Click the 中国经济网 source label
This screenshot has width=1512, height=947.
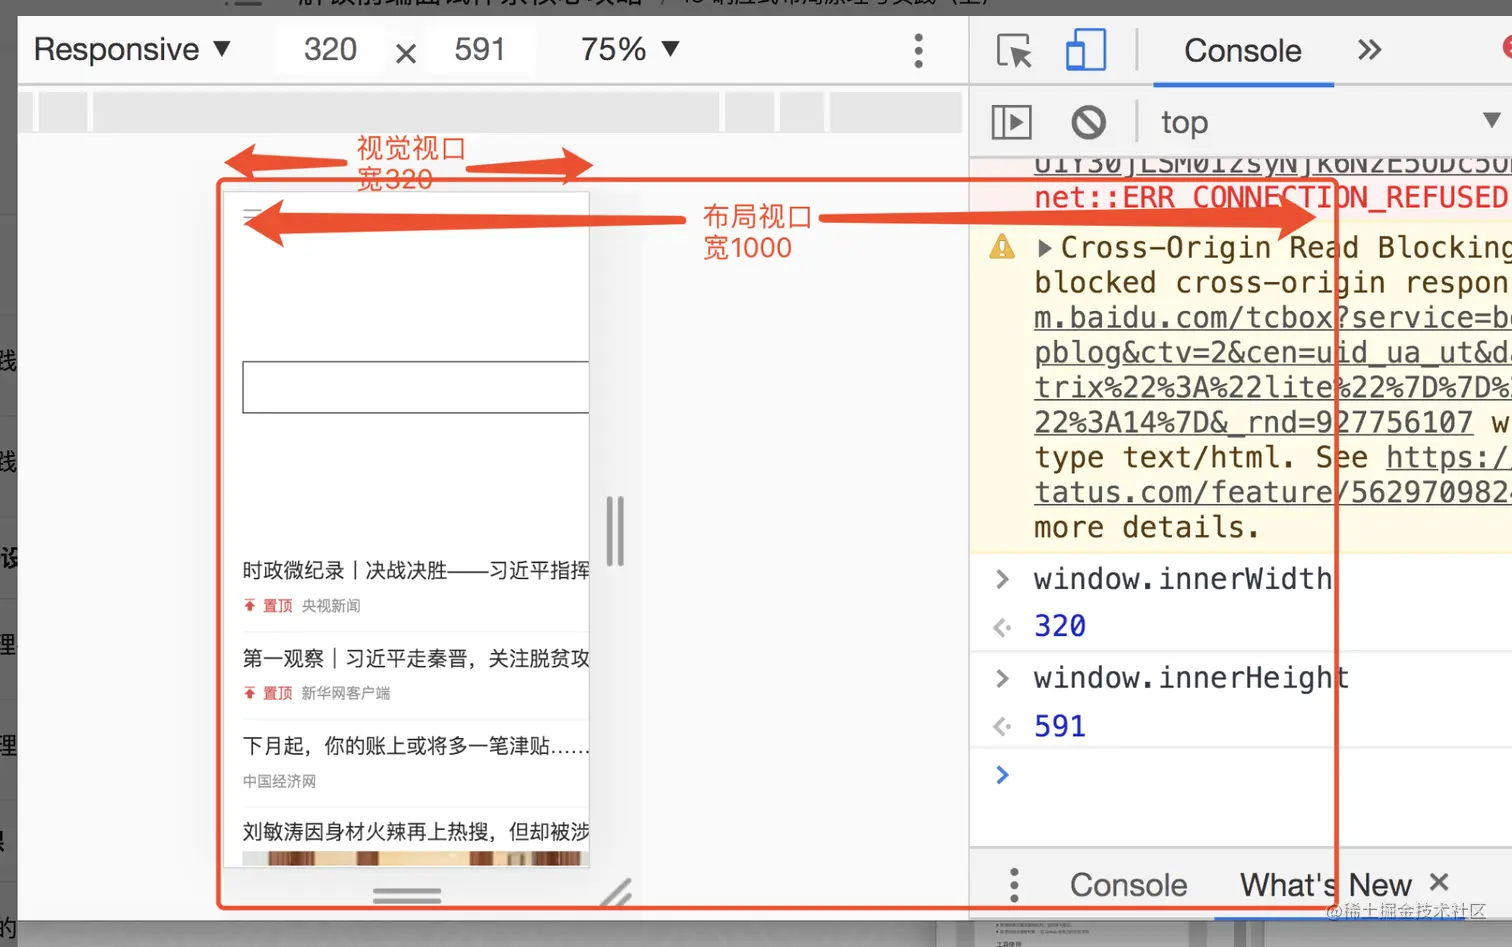click(279, 781)
